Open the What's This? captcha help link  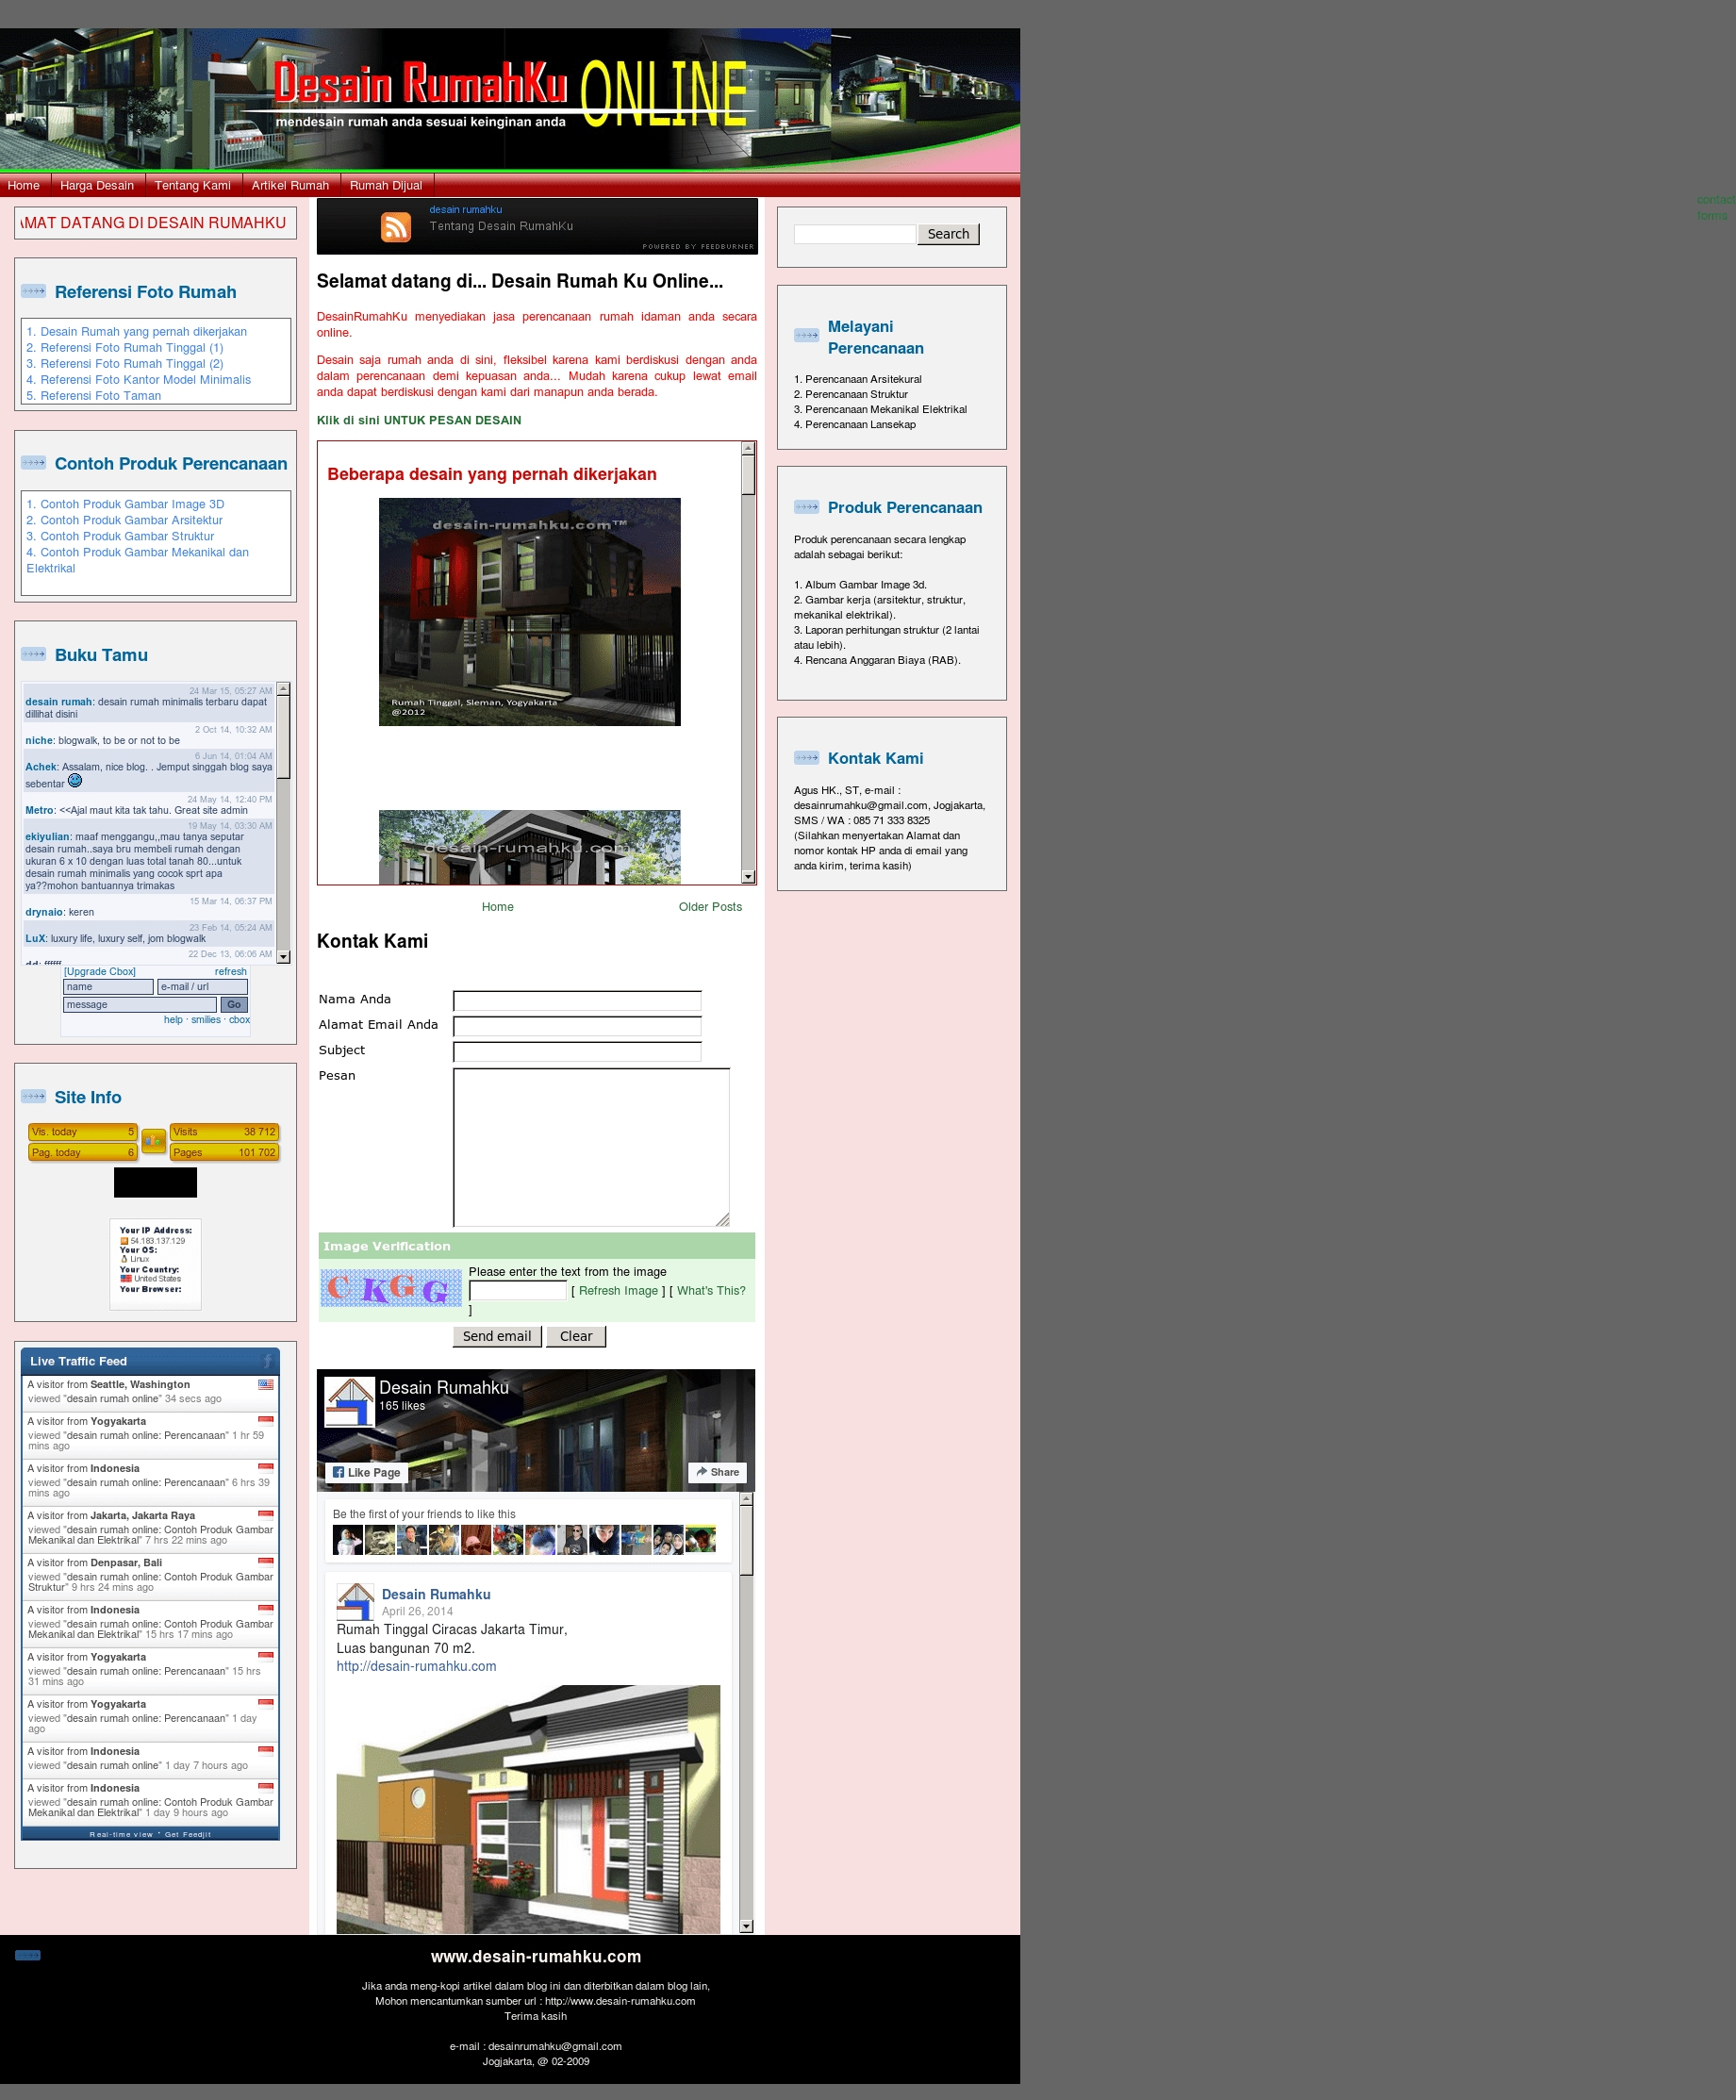(711, 1292)
